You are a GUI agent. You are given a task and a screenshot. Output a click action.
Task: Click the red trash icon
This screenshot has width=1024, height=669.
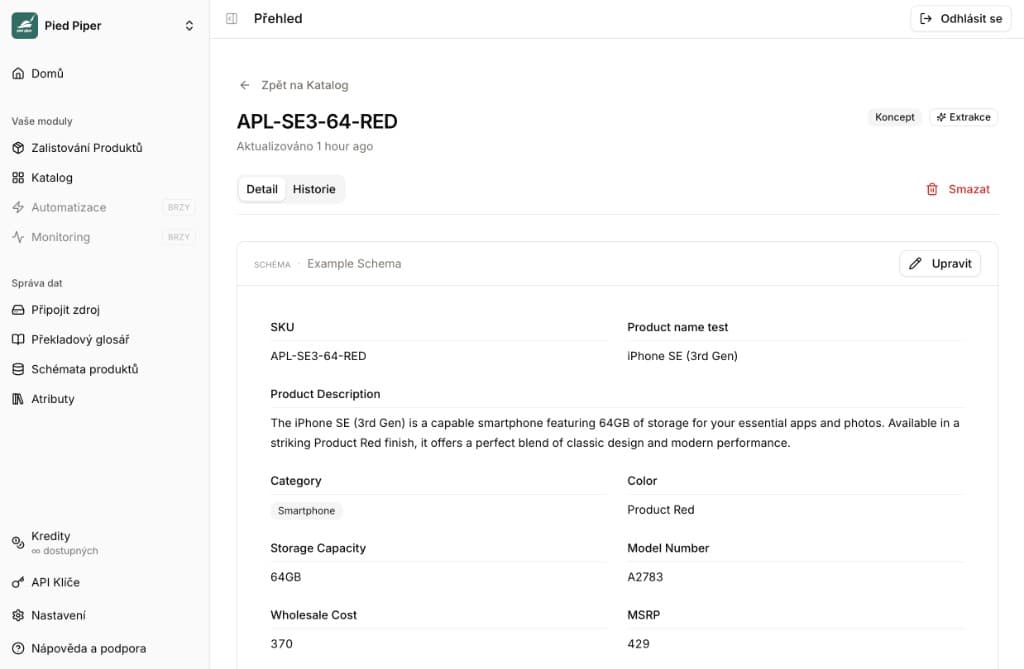pyautogui.click(x=932, y=189)
